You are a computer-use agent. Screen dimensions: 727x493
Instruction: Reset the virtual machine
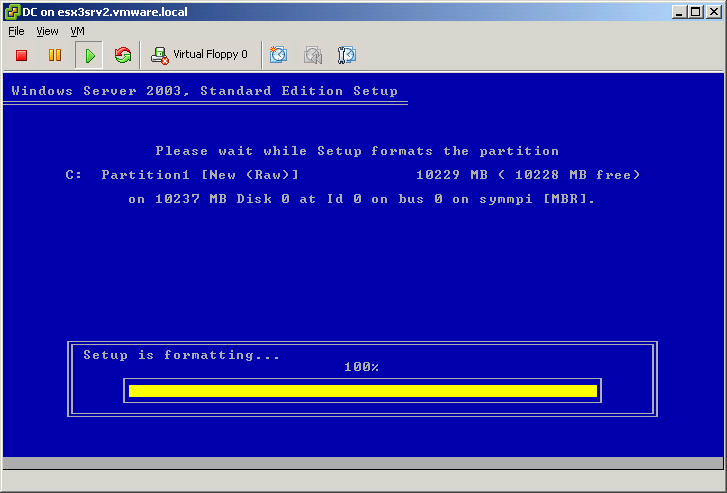(123, 55)
